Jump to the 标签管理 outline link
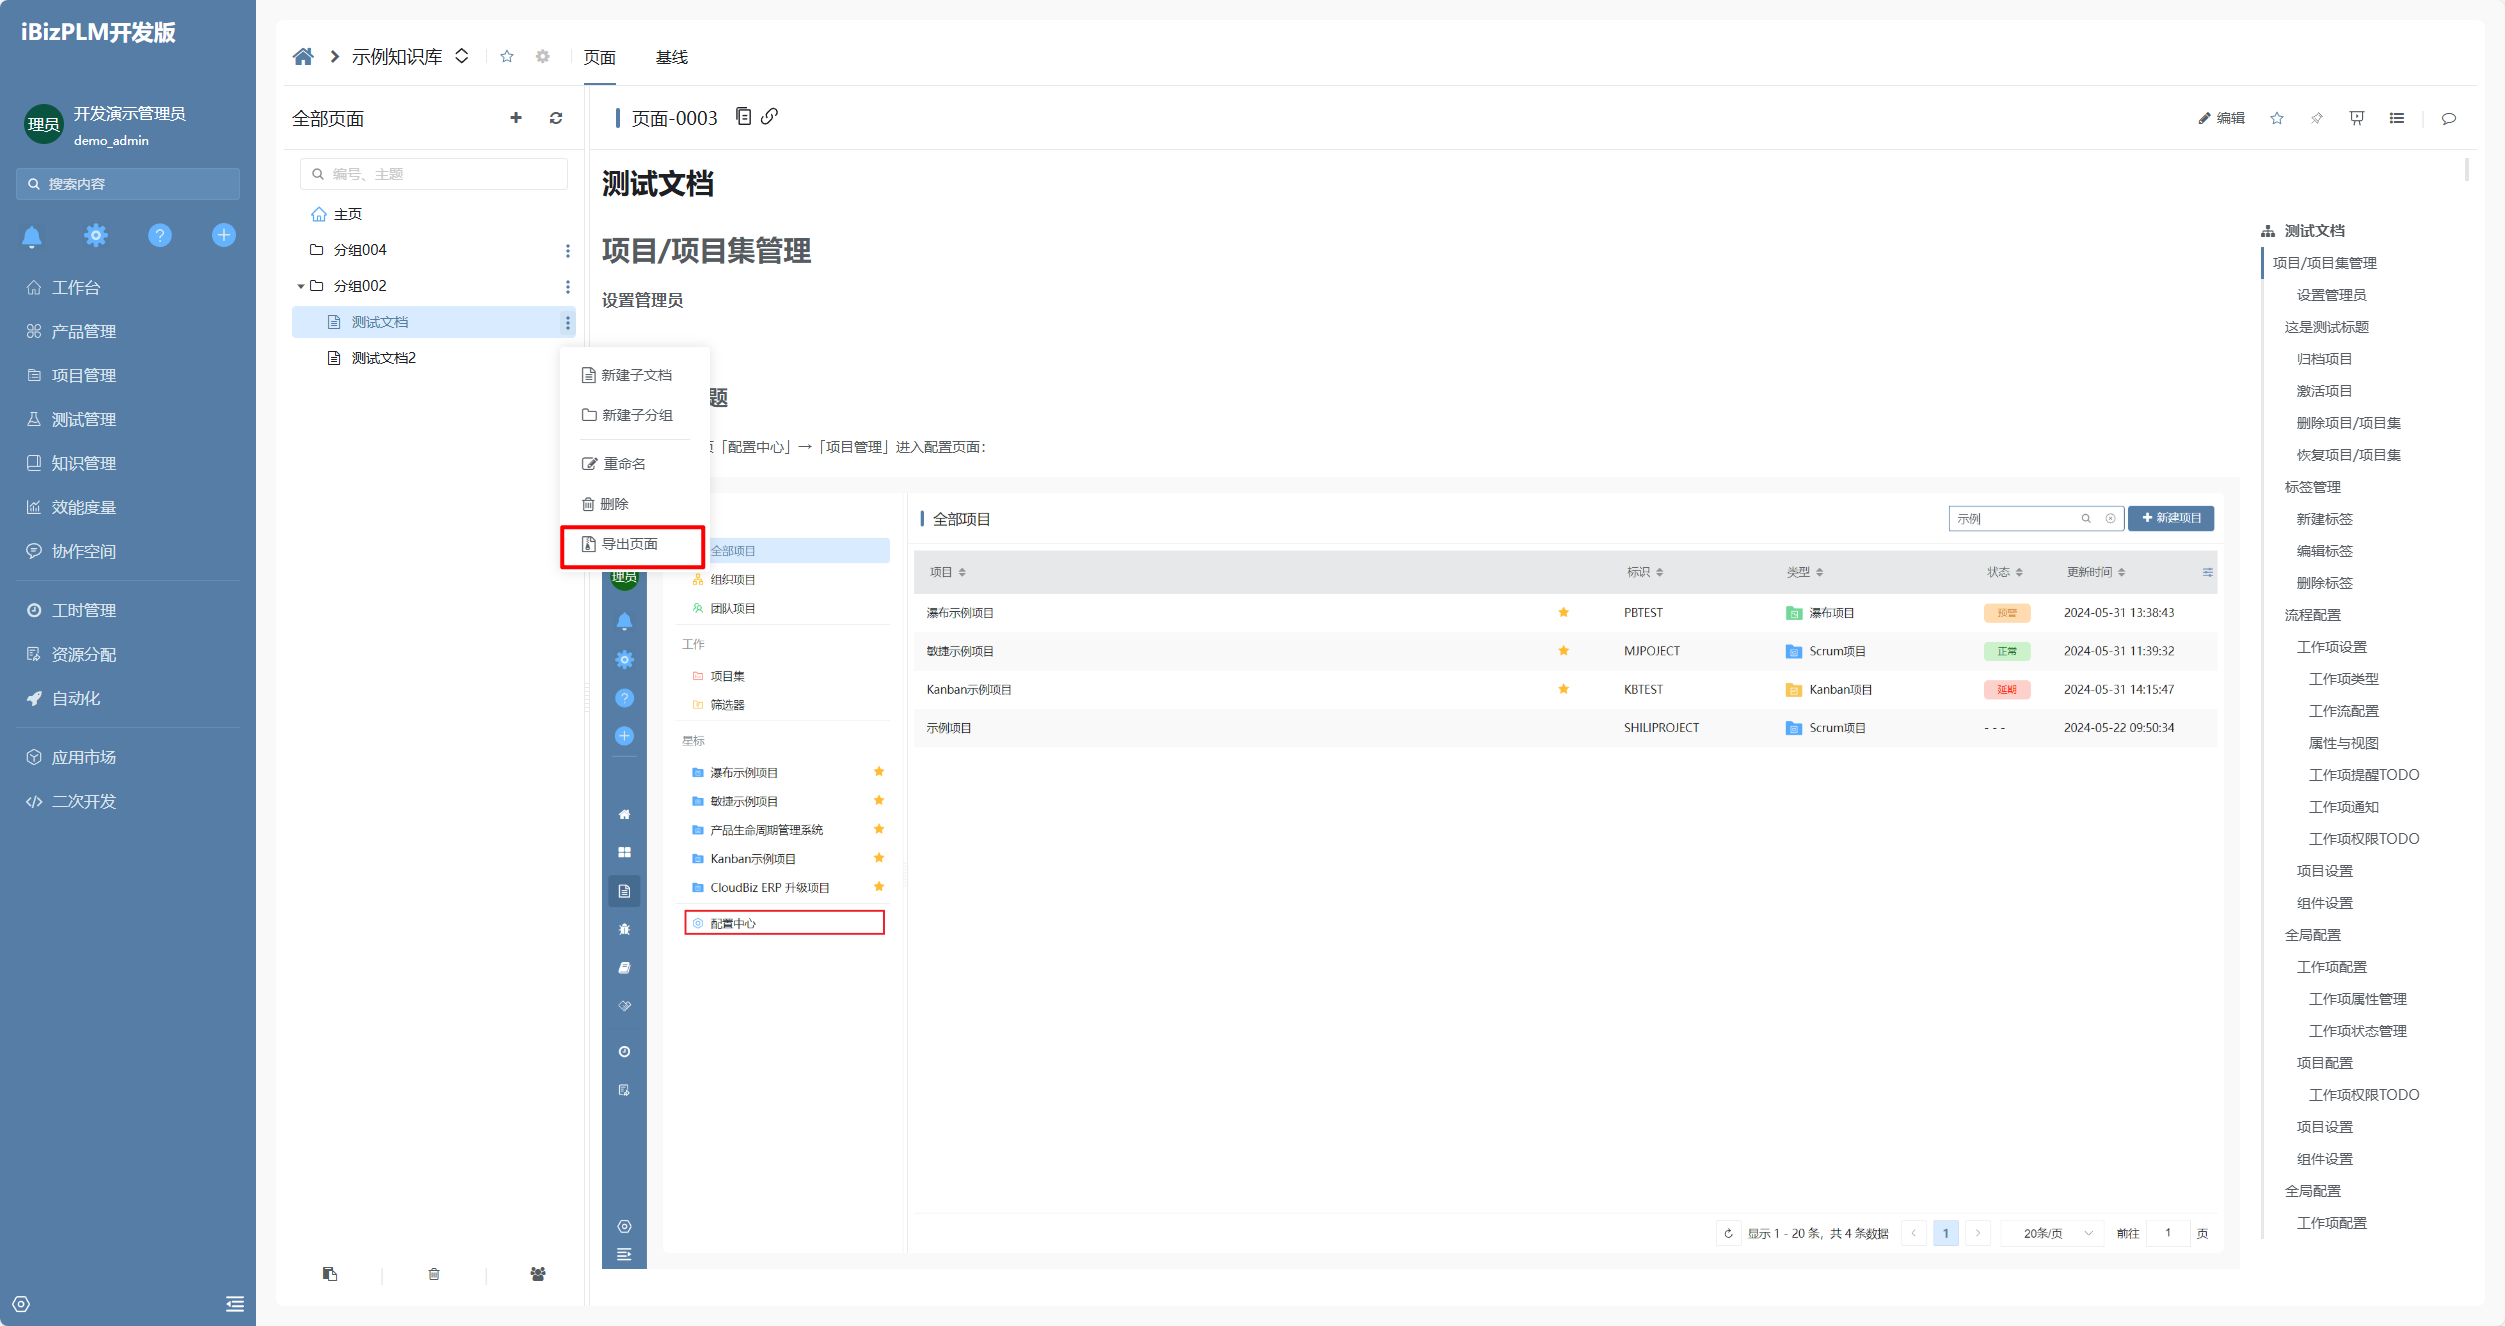The image size is (2505, 1326). coord(2312,487)
